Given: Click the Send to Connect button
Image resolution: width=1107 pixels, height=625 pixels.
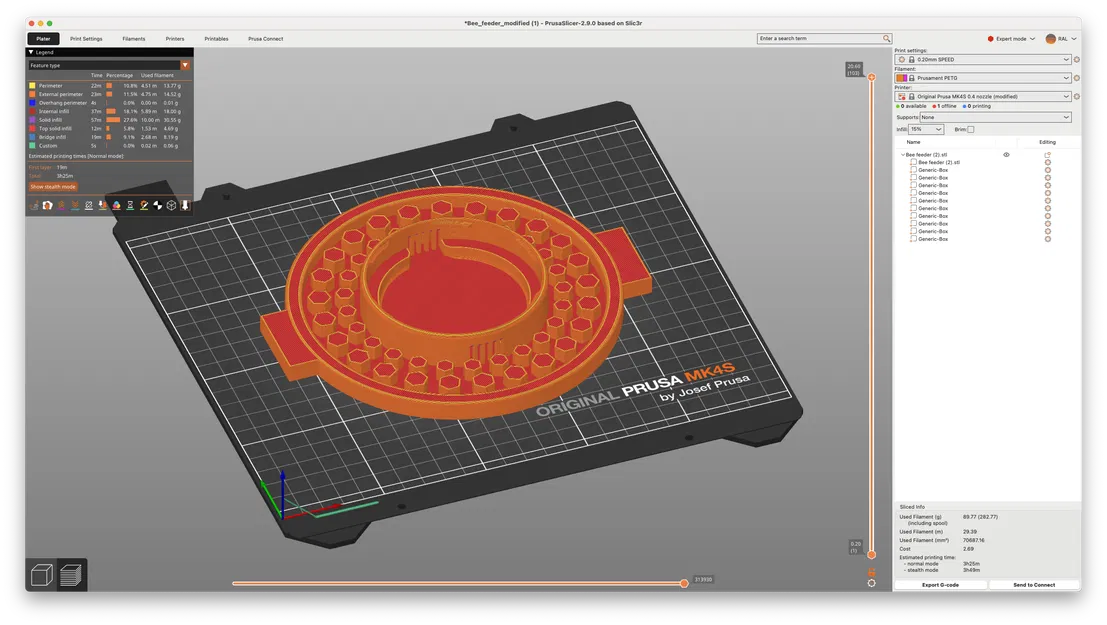Looking at the screenshot, I should click(1034, 585).
